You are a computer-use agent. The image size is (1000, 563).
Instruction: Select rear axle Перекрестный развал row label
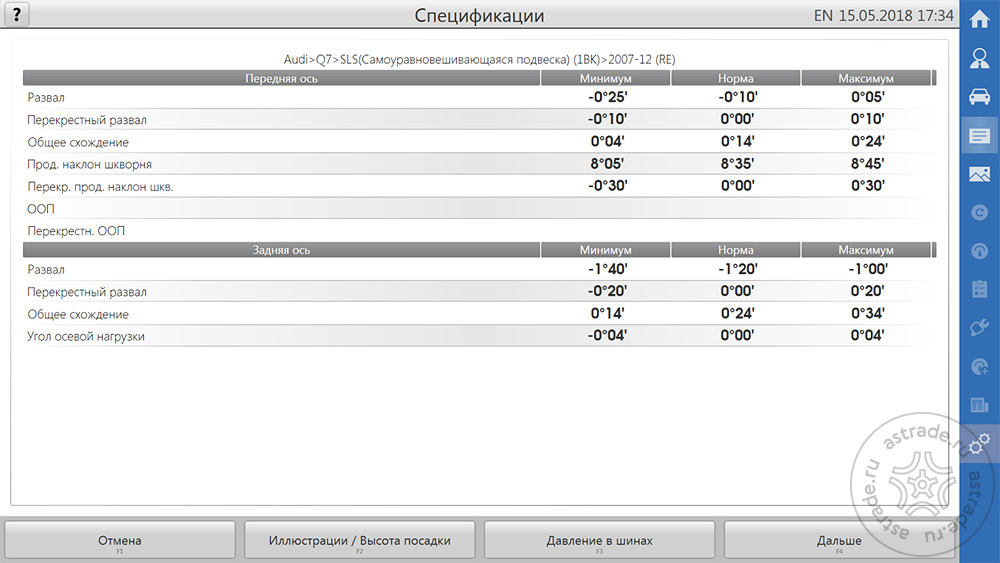[x=87, y=292]
